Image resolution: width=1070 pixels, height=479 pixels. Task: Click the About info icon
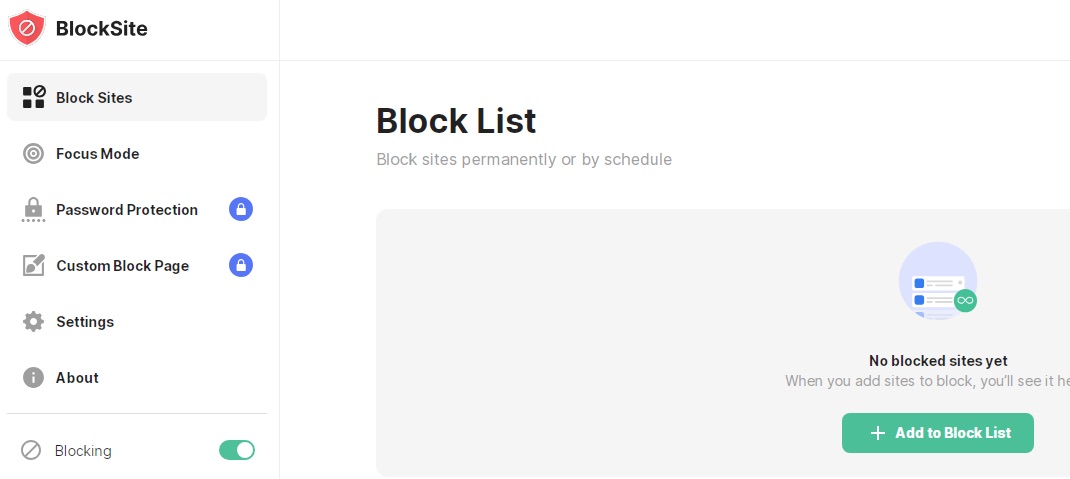click(33, 377)
